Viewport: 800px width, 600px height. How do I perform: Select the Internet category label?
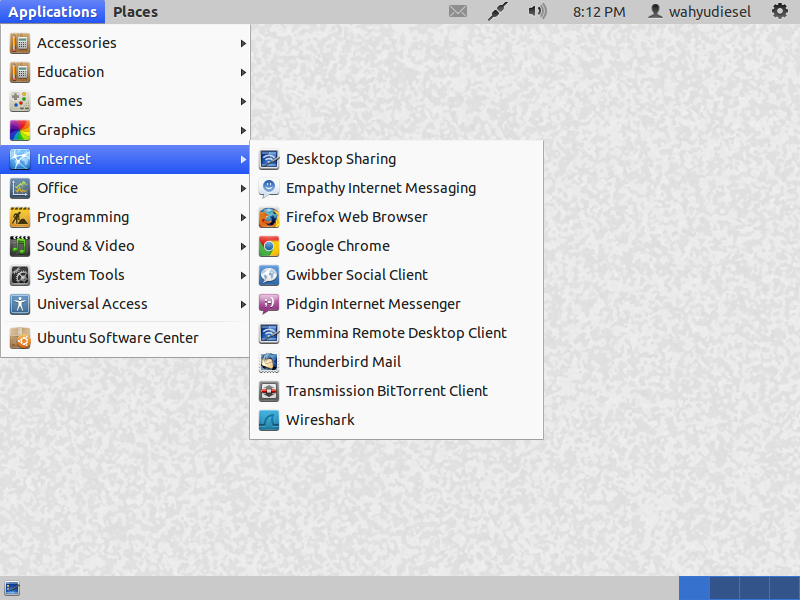64,159
